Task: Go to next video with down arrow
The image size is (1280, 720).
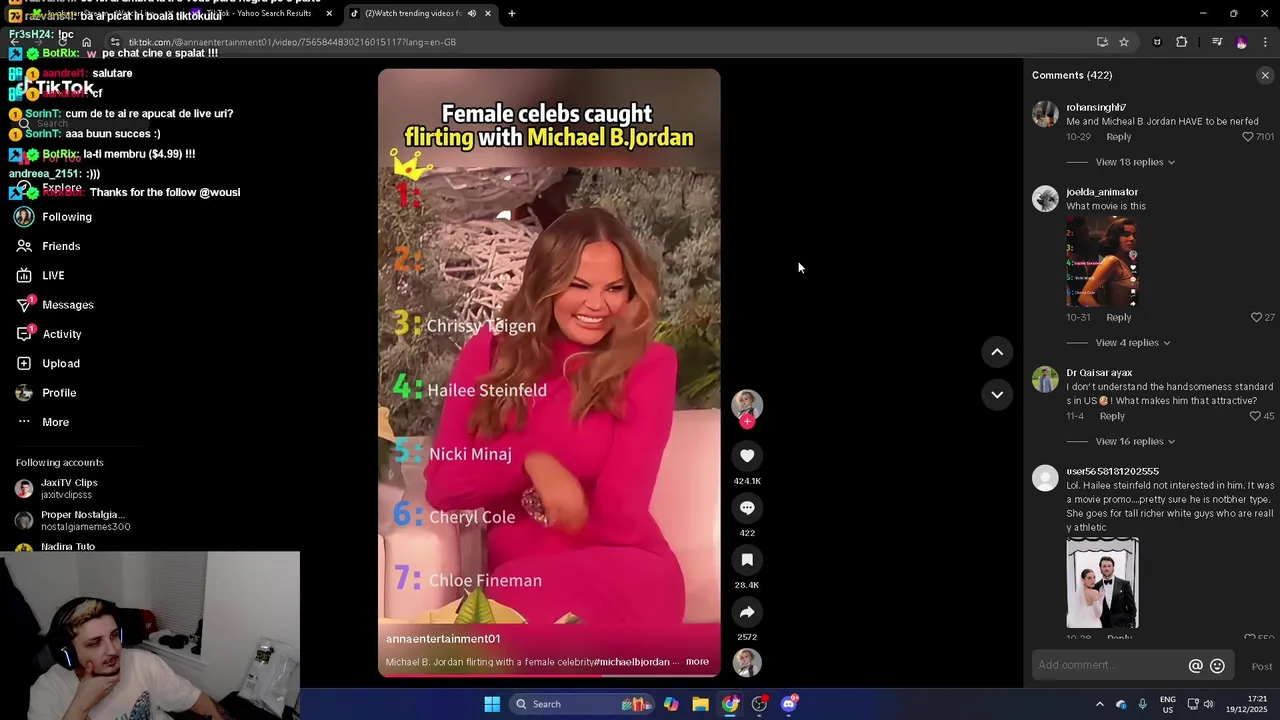Action: [997, 395]
